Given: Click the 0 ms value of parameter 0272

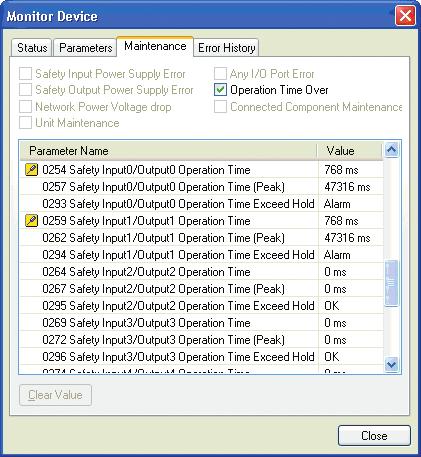Looking at the screenshot, I should pos(335,340).
